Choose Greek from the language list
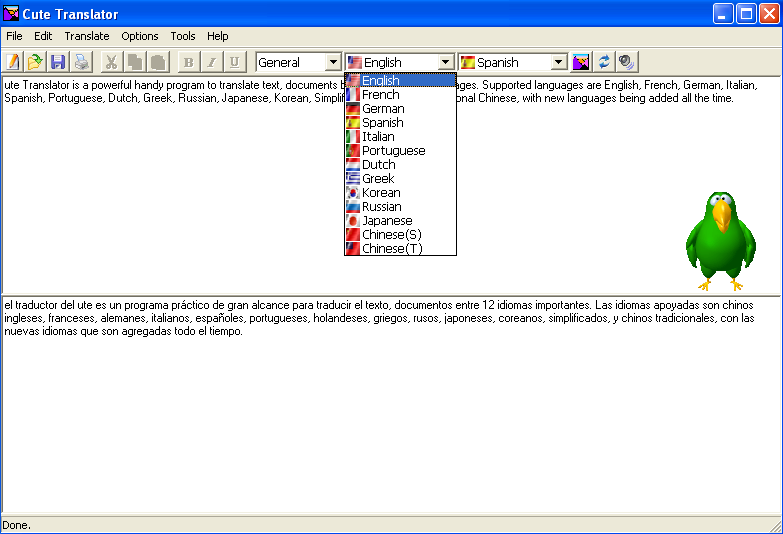Viewport: 783px width, 534px height. point(400,178)
